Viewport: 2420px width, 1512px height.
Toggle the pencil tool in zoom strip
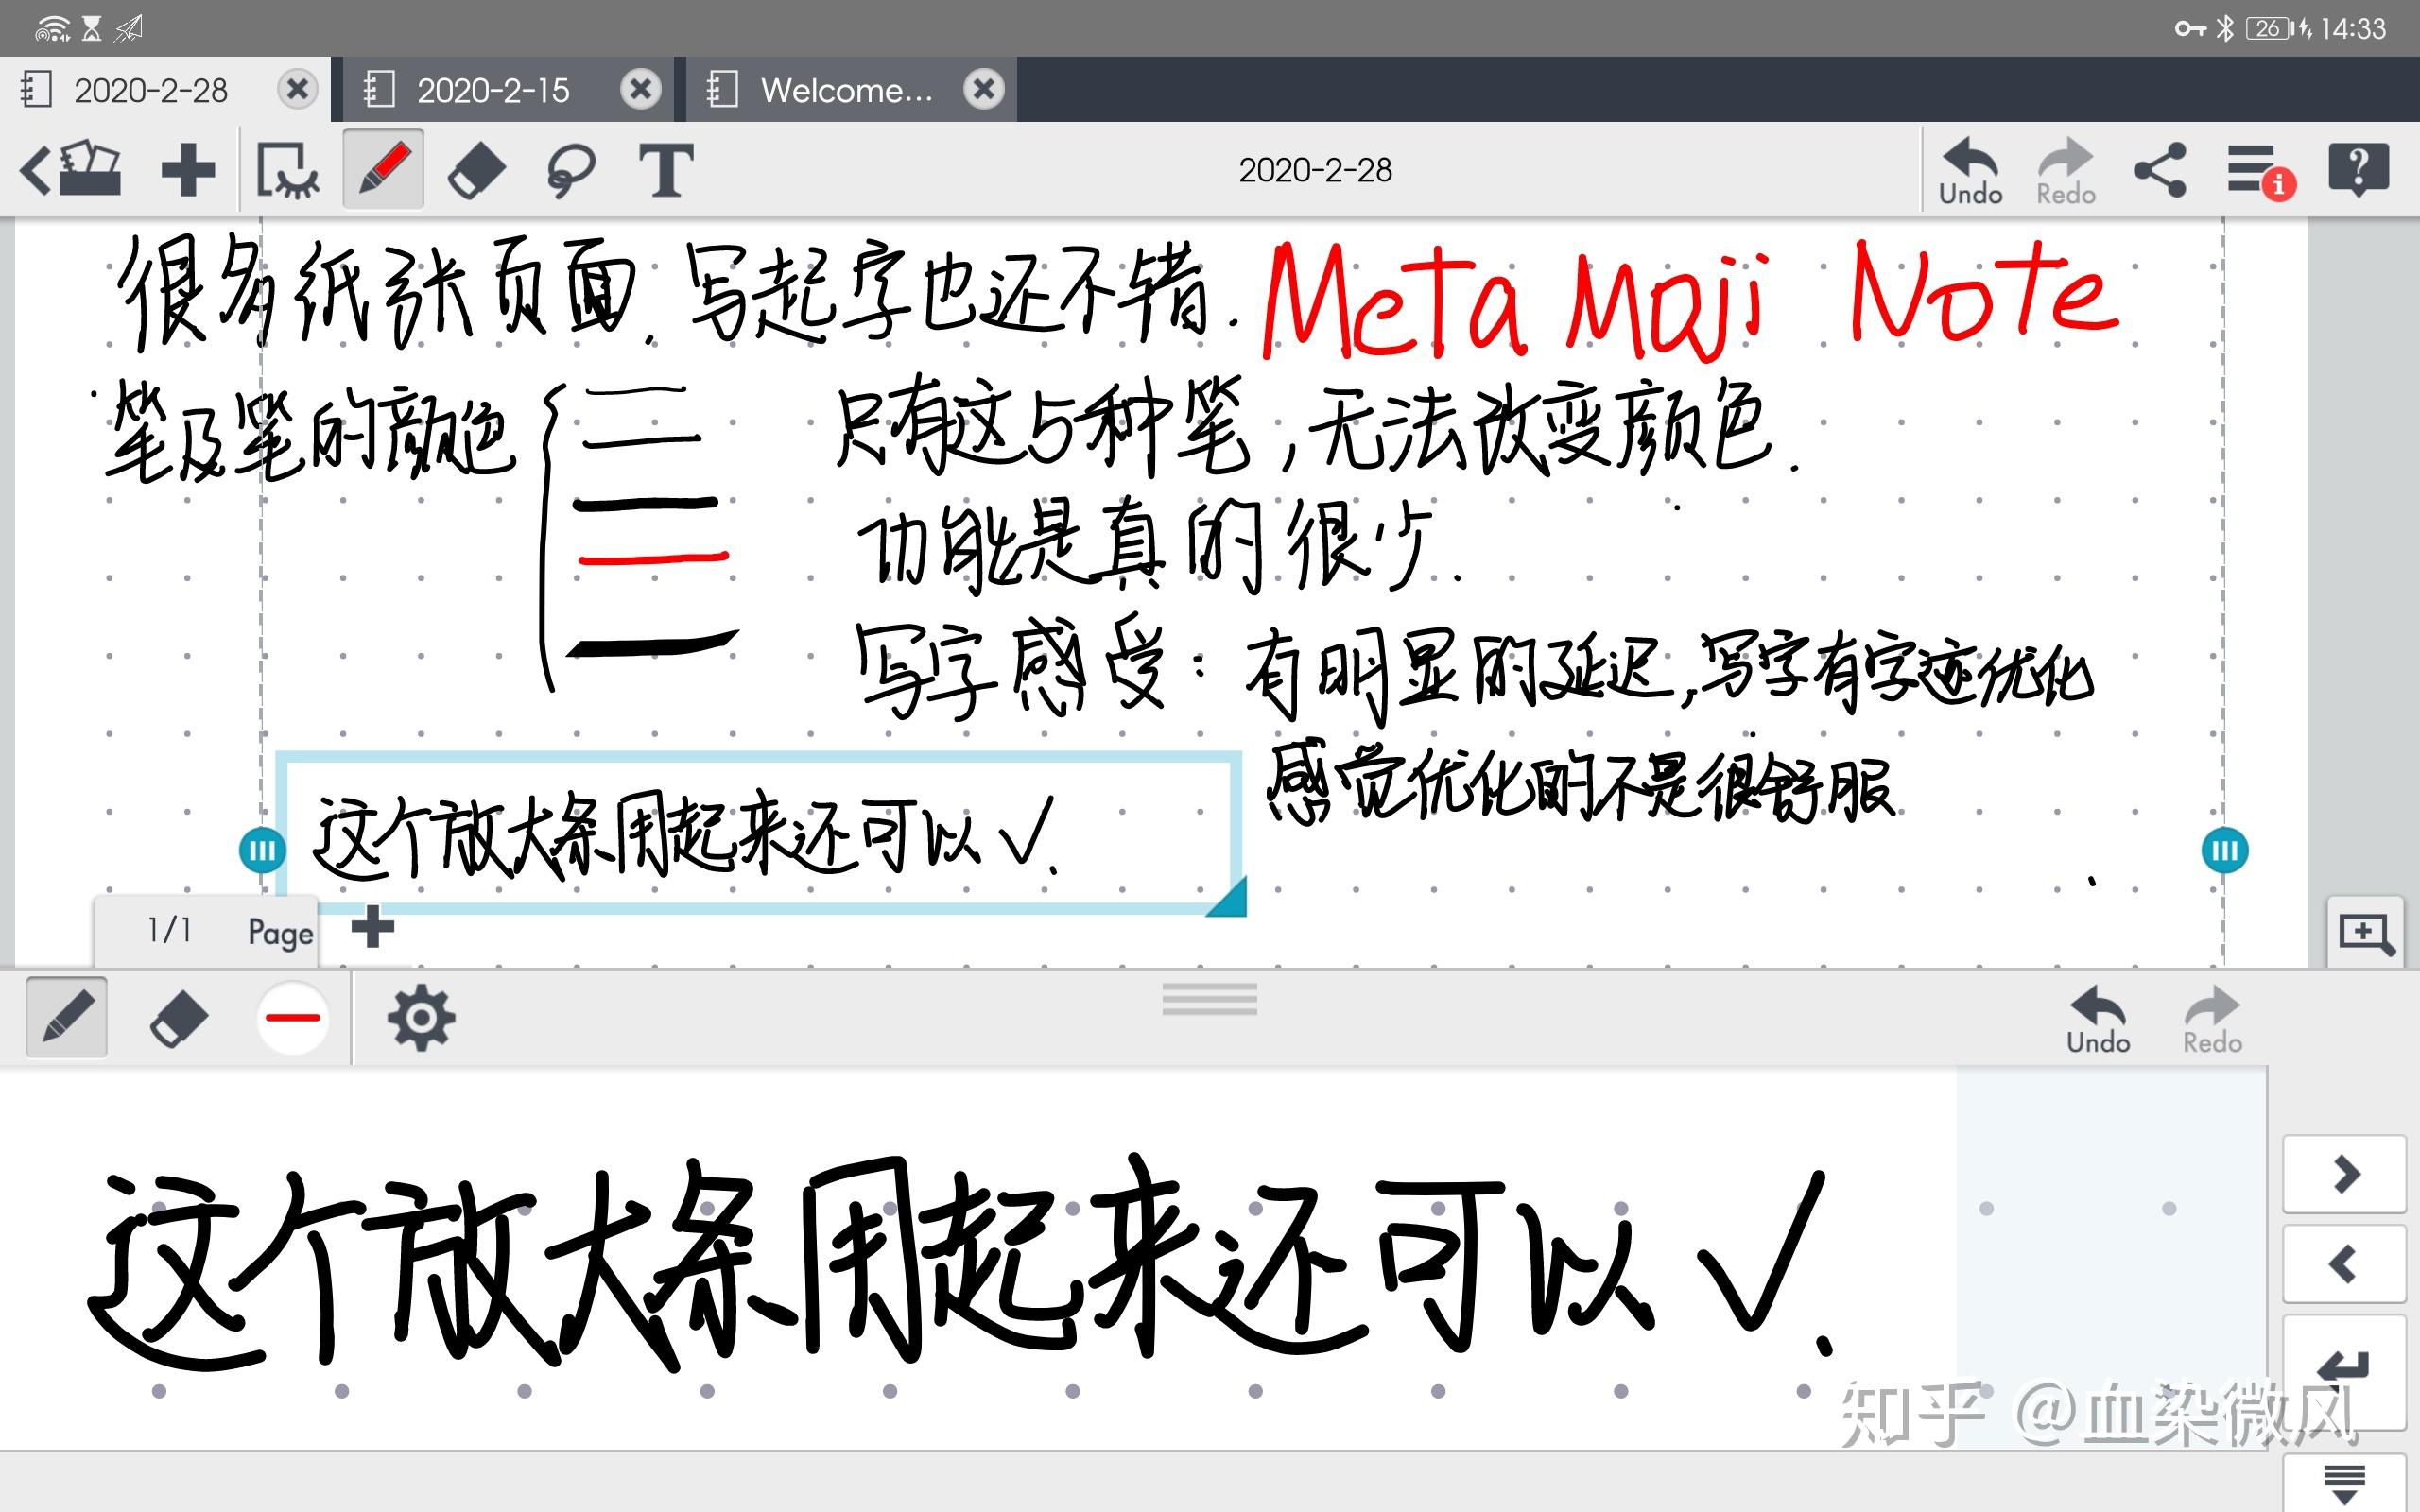click(x=67, y=1018)
